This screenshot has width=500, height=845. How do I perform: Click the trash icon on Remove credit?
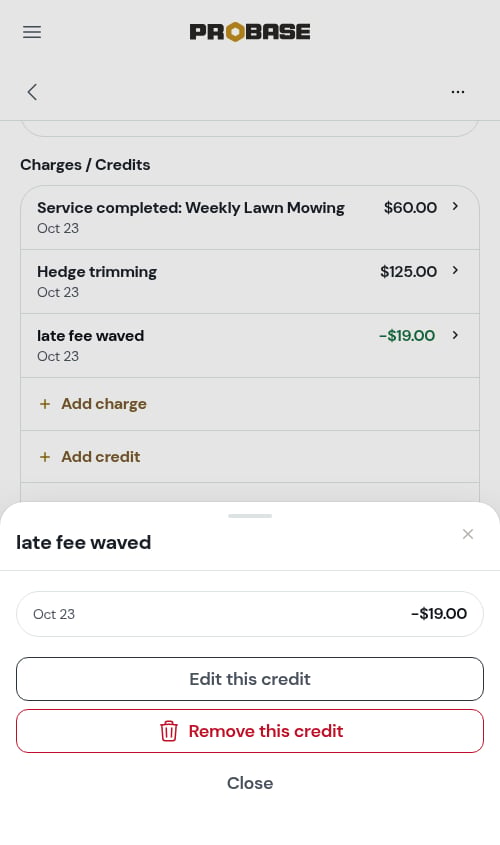pyautogui.click(x=169, y=731)
